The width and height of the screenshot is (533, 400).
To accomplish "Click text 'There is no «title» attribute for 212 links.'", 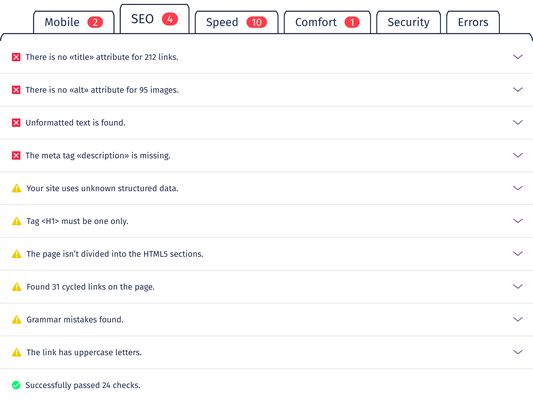I will pyautogui.click(x=102, y=57).
